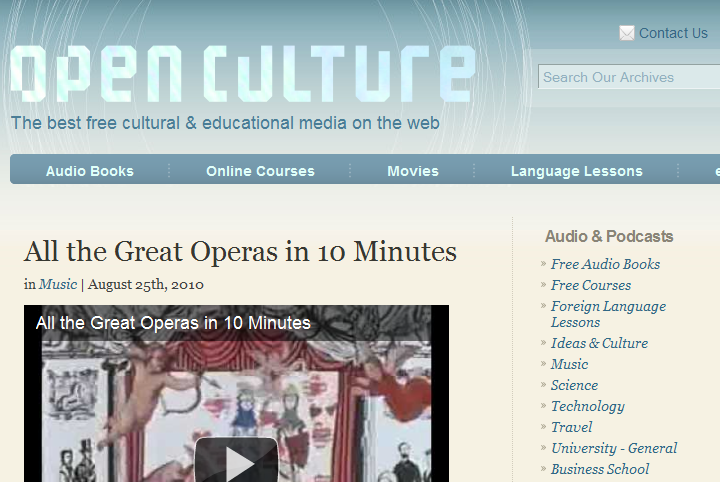720x482 pixels.
Task: Open the Technology sidebar link
Action: click(x=588, y=406)
